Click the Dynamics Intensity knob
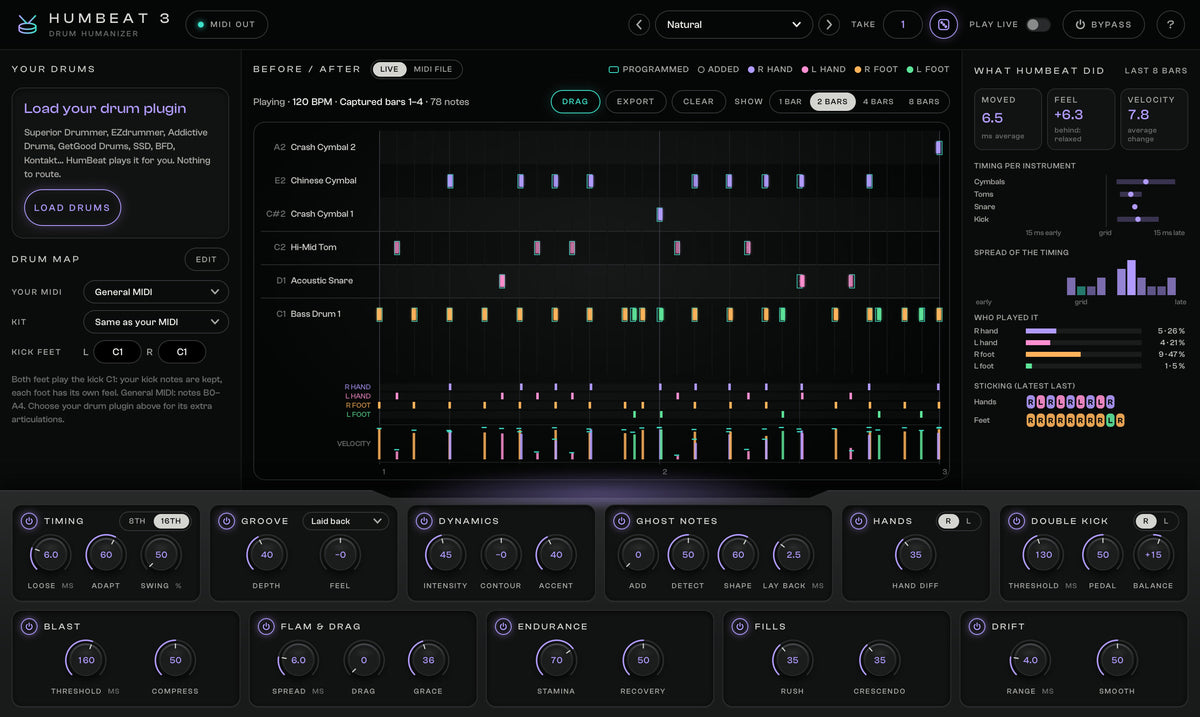This screenshot has width=1200, height=717. [x=445, y=554]
